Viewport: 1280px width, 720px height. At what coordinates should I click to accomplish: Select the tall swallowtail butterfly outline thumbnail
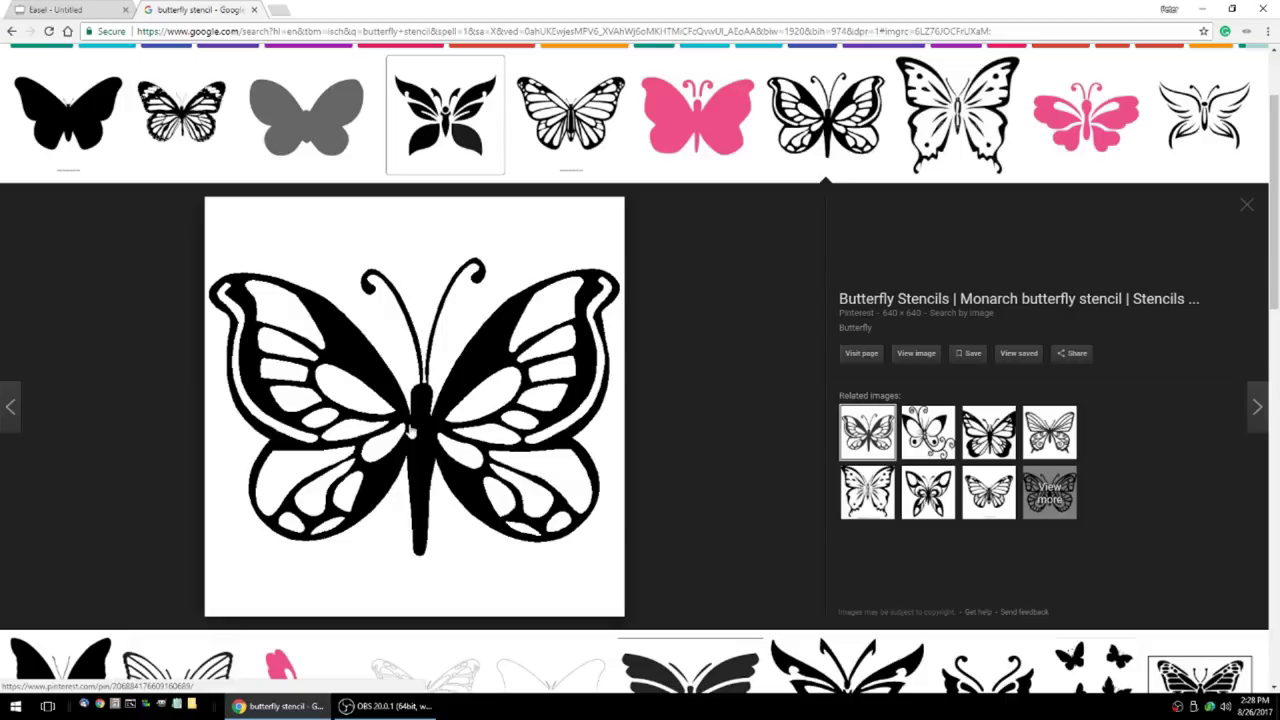click(958, 114)
